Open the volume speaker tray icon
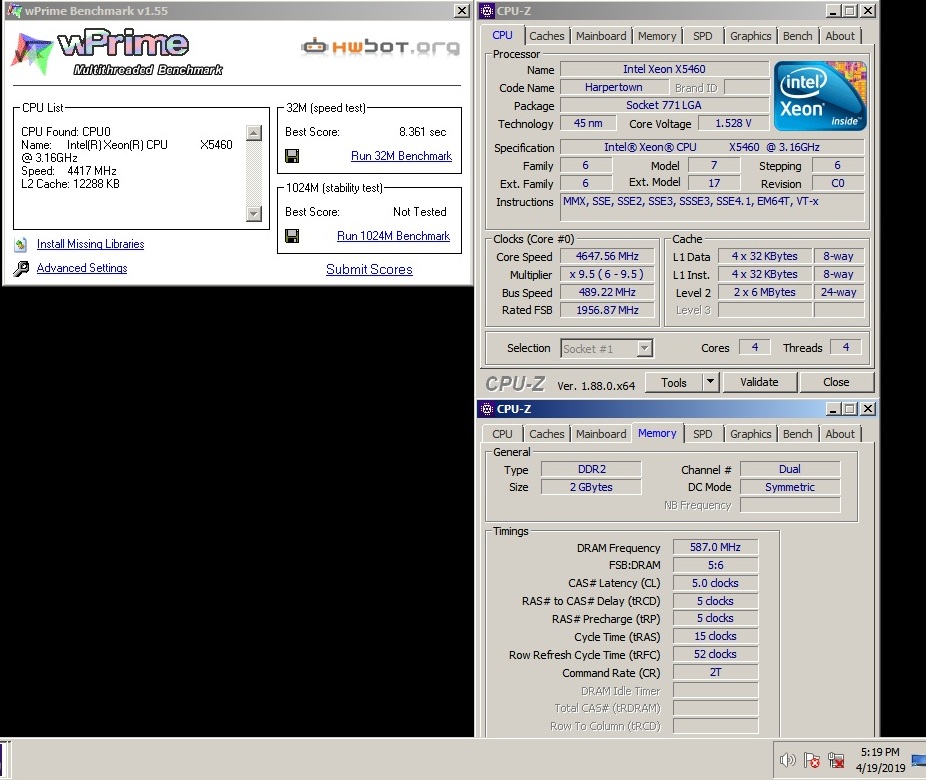Image resolution: width=926 pixels, height=780 pixels. [787, 760]
